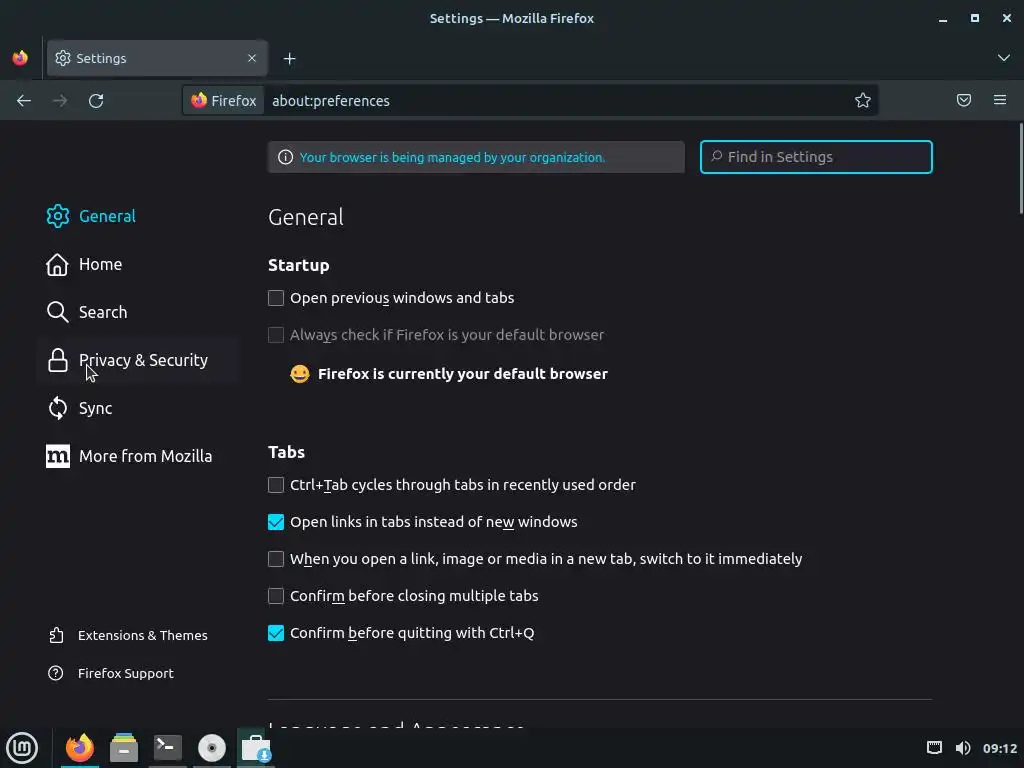1024x768 pixels.
Task: Bookmark this page with the star icon
Action: 863,100
